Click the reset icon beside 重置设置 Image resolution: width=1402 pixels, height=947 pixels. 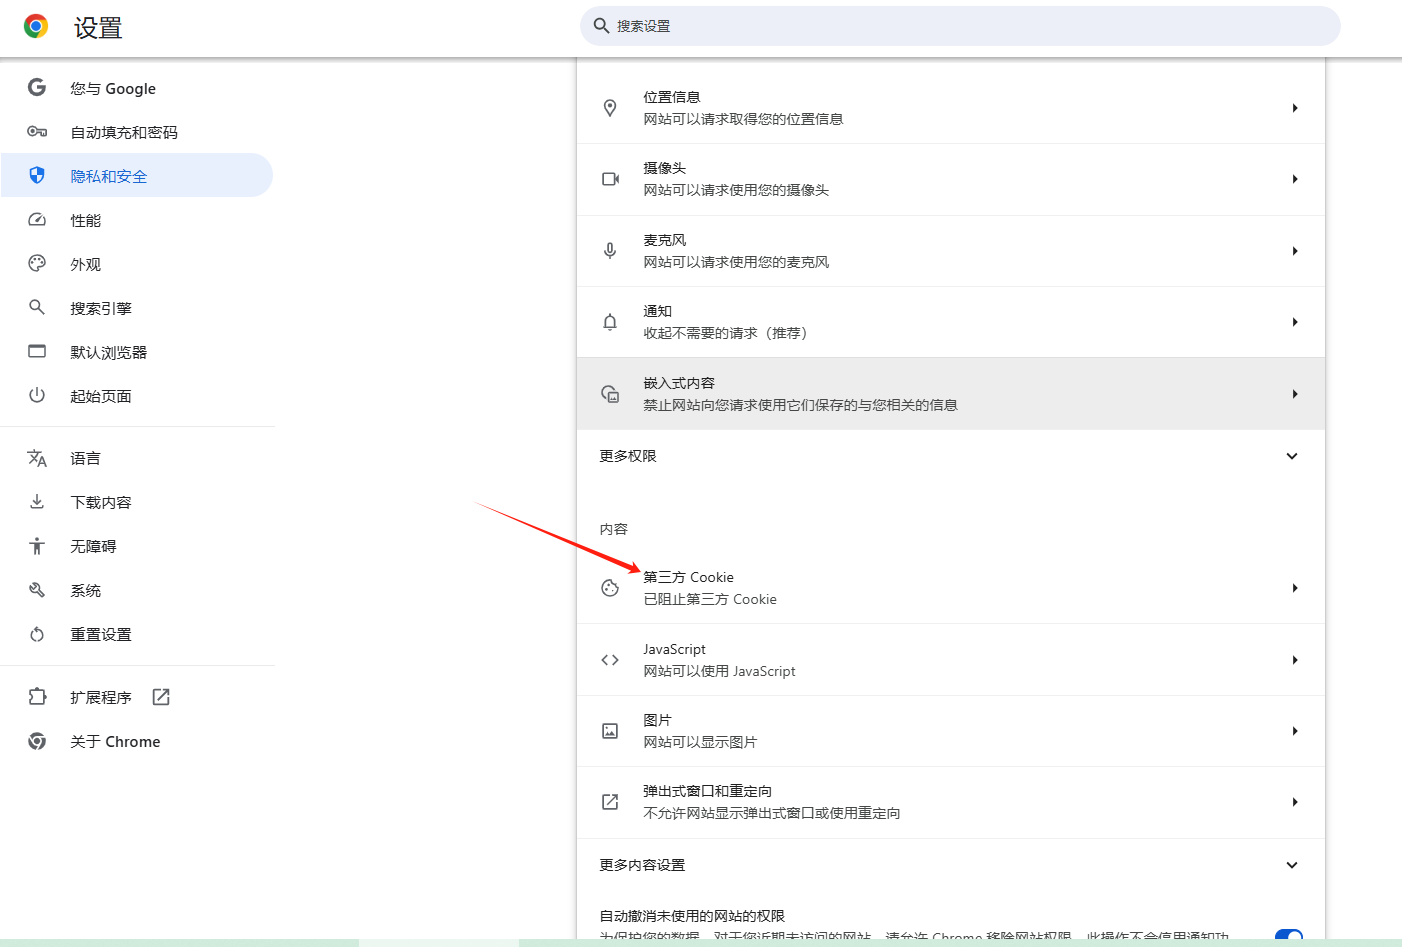(x=37, y=634)
